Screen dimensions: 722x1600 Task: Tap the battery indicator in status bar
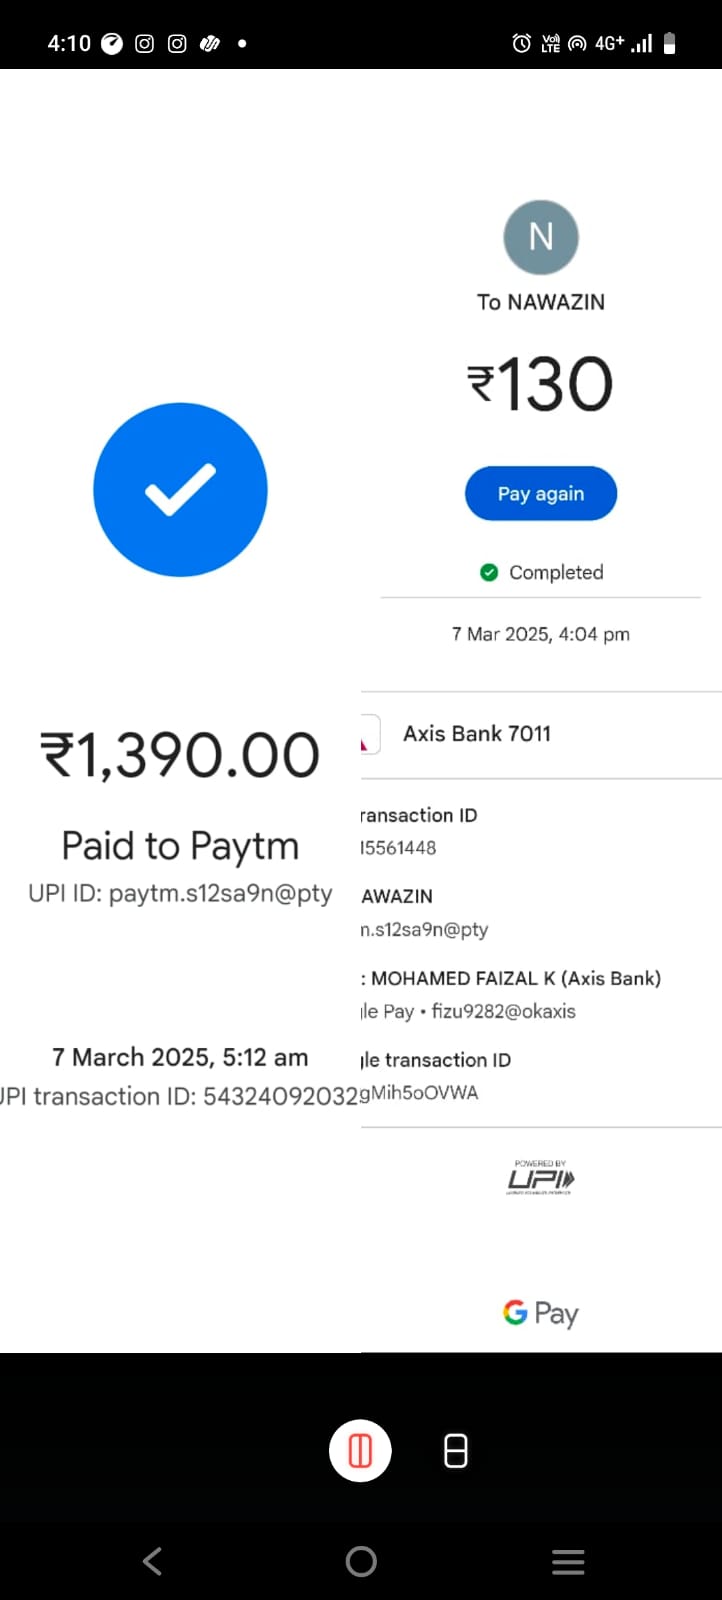(x=670, y=43)
